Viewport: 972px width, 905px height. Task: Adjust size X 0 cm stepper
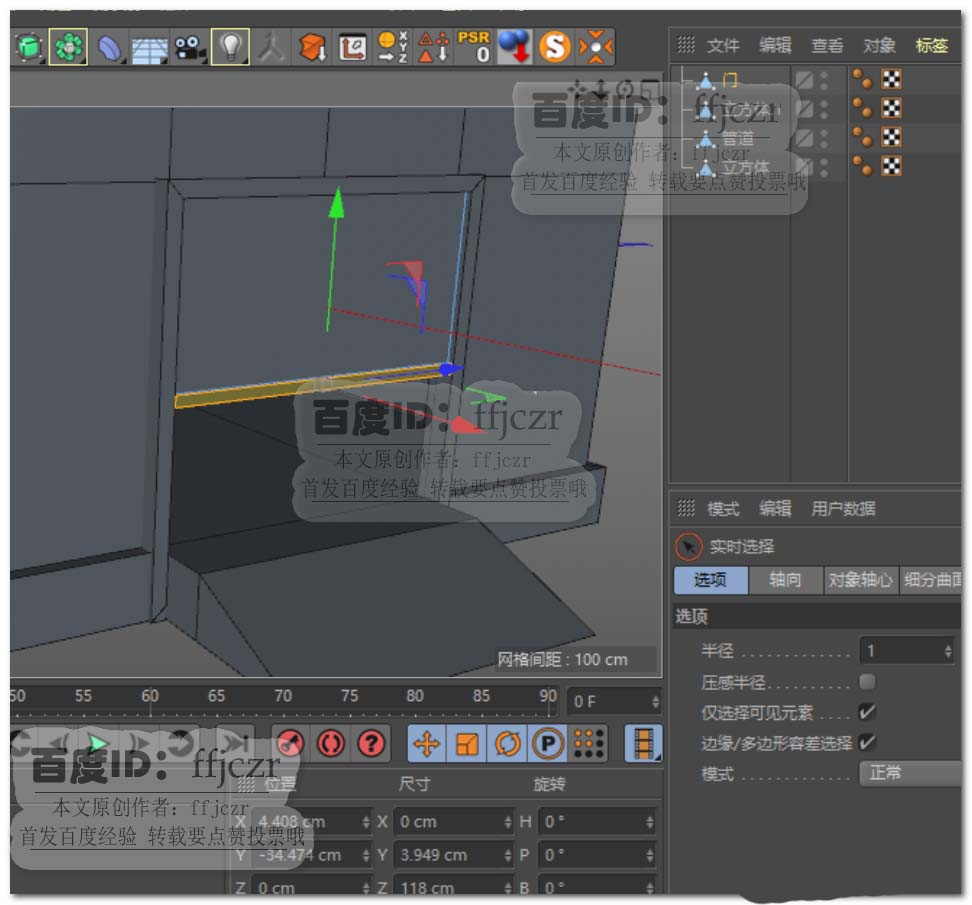pos(508,822)
